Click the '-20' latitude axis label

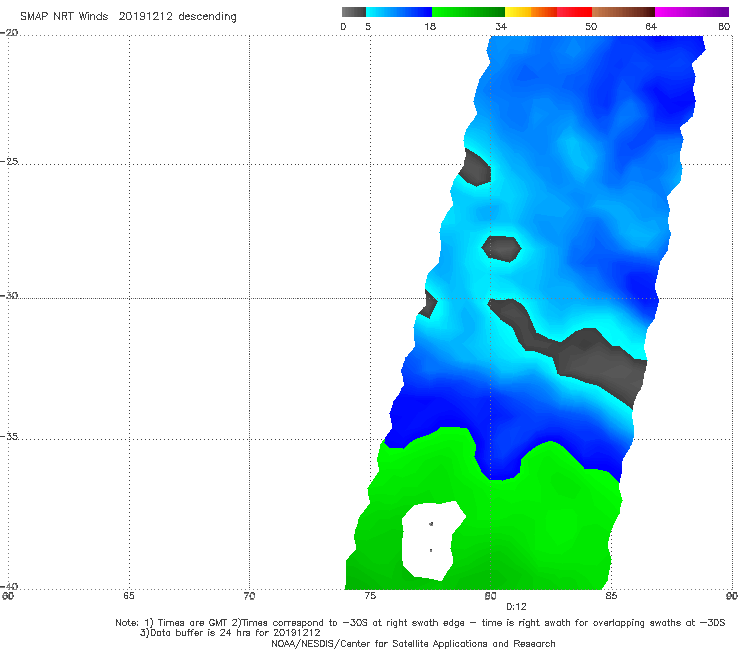pyautogui.click(x=9, y=33)
